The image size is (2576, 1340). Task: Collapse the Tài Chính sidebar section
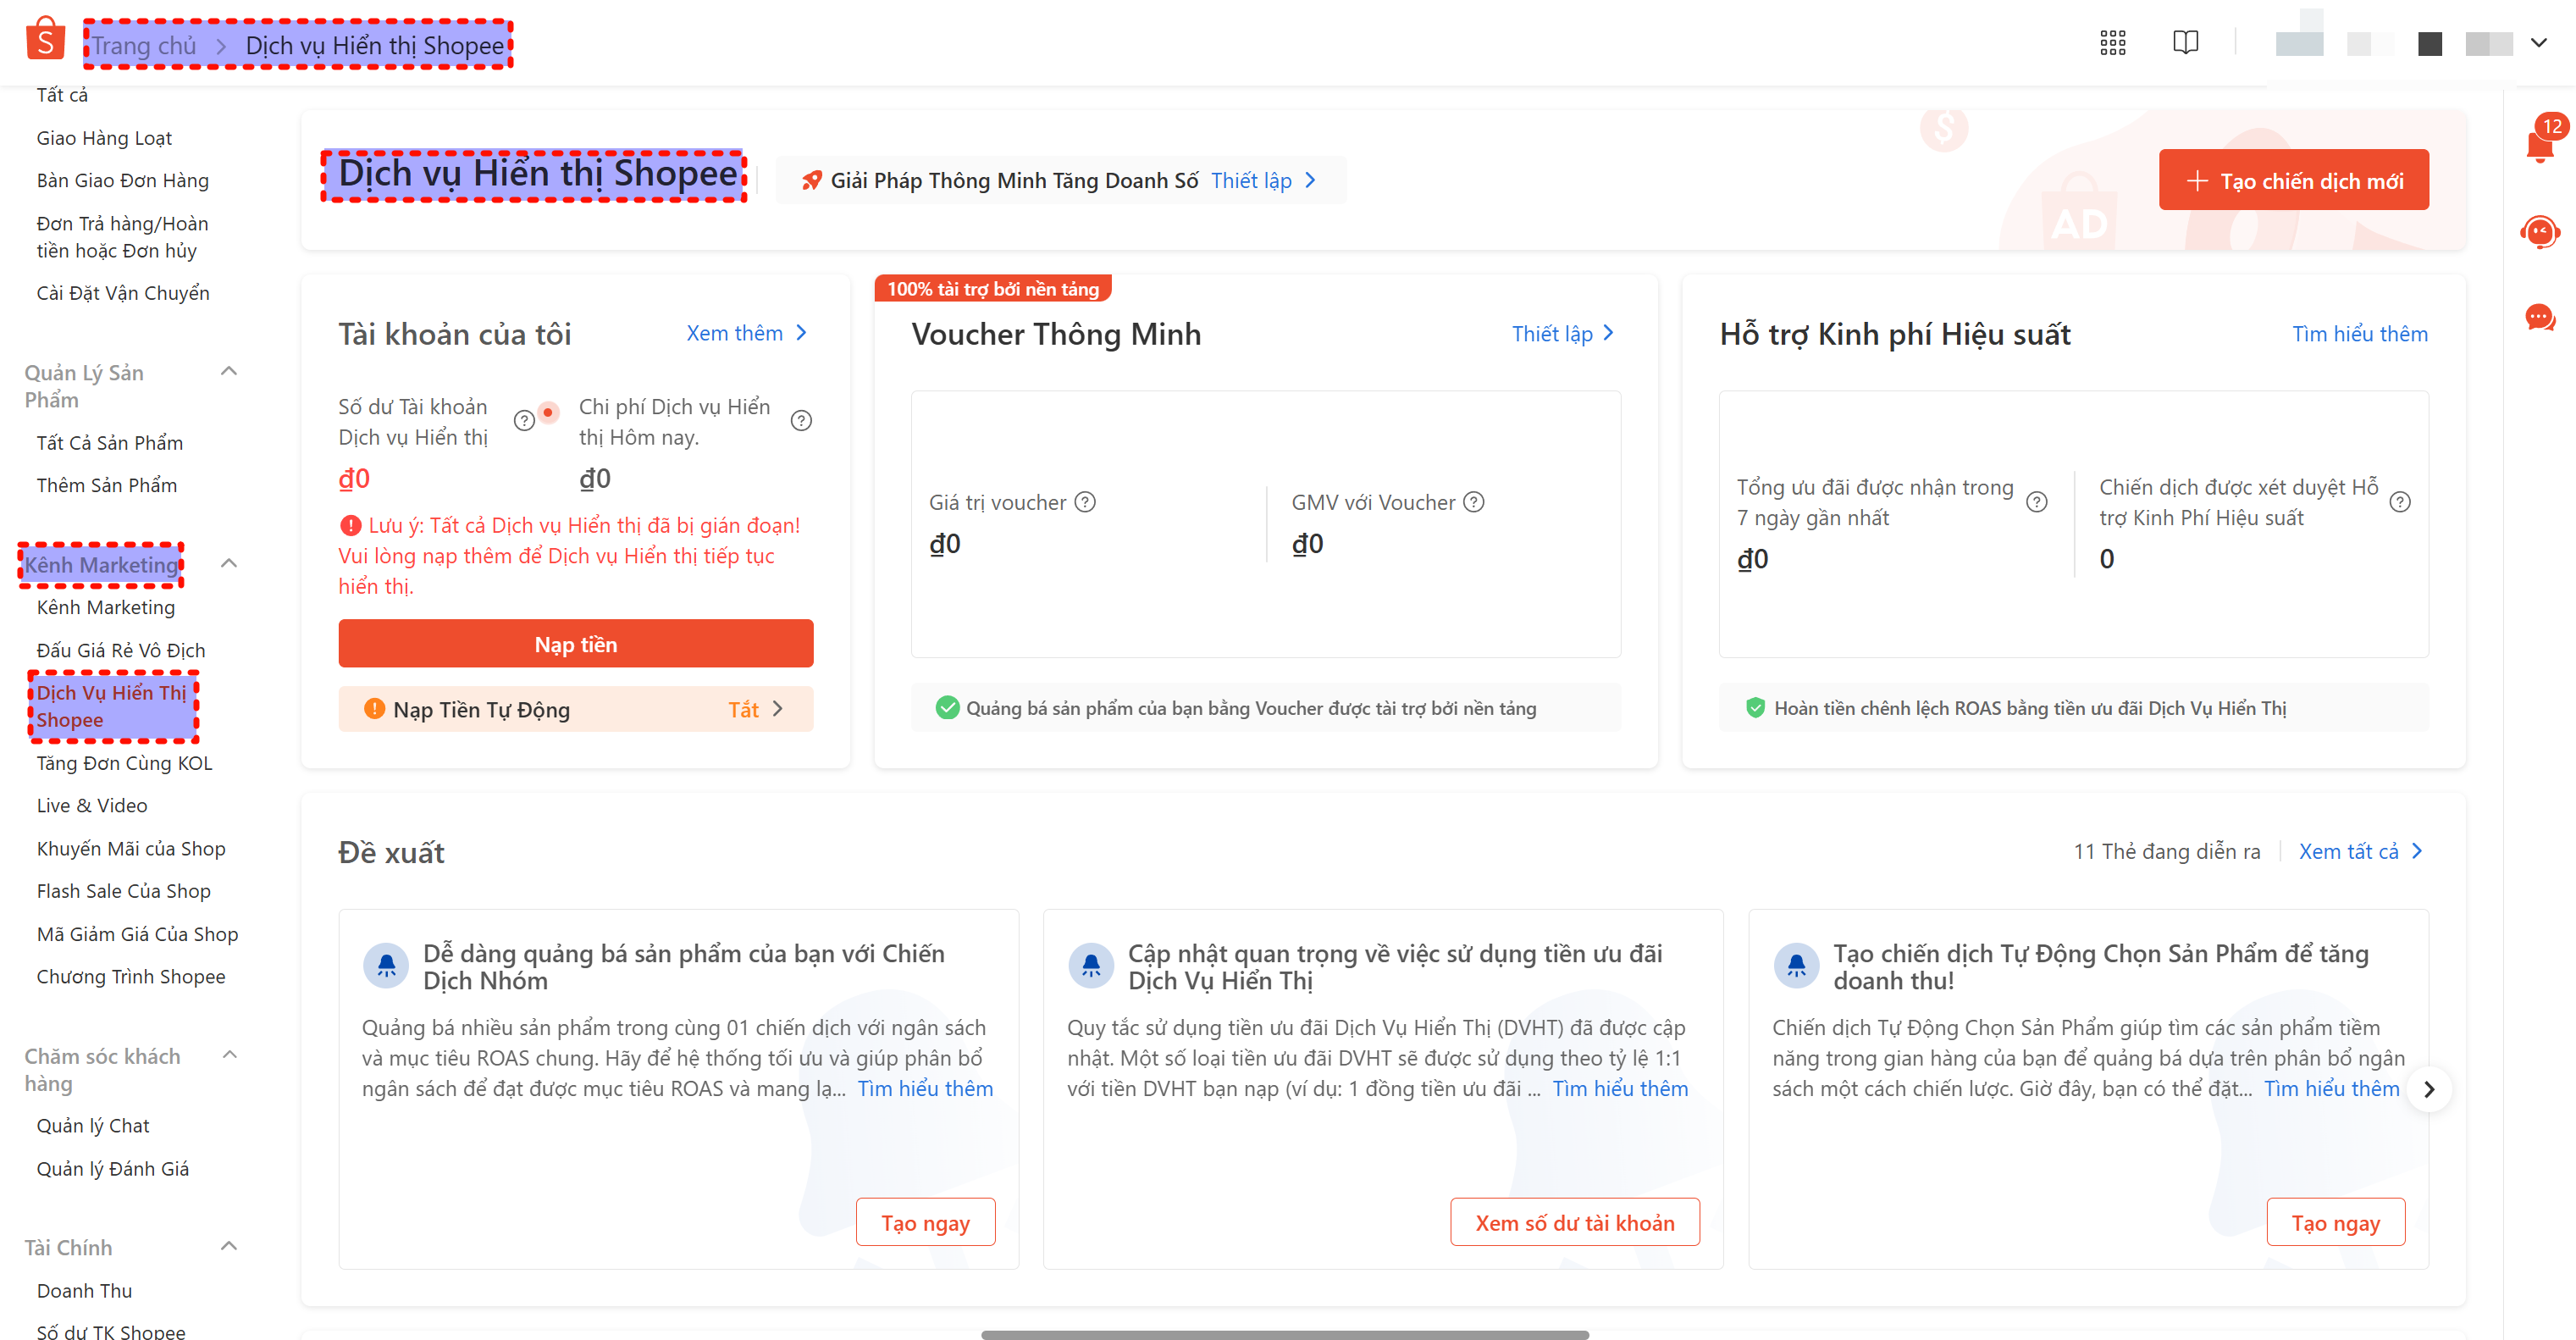coord(229,1246)
